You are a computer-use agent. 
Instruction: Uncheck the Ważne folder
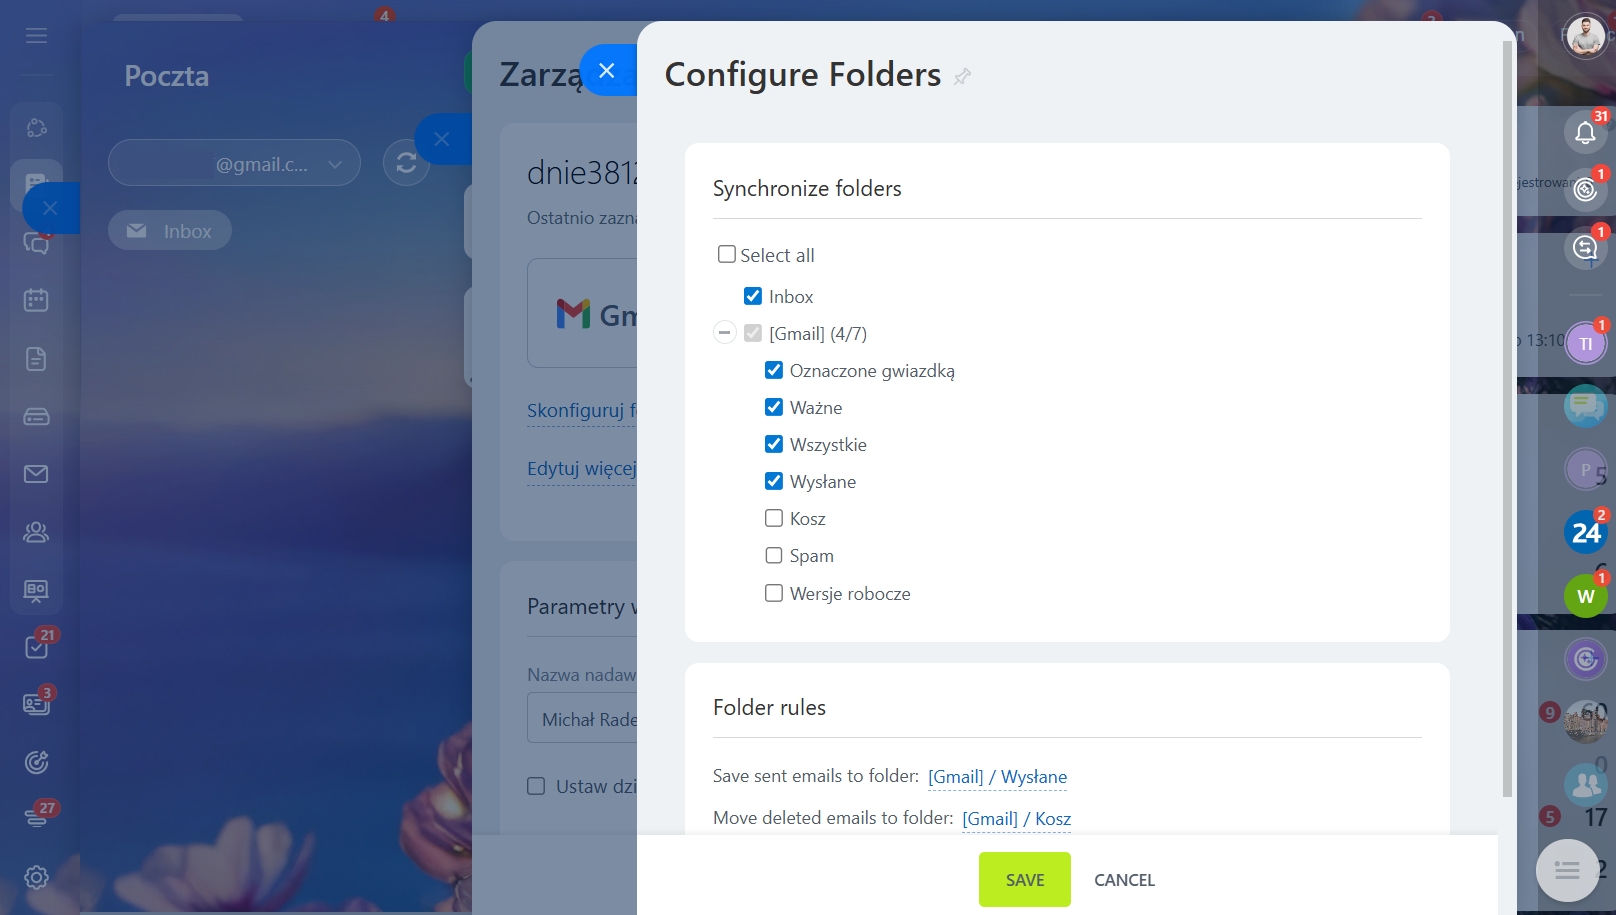pyautogui.click(x=774, y=407)
